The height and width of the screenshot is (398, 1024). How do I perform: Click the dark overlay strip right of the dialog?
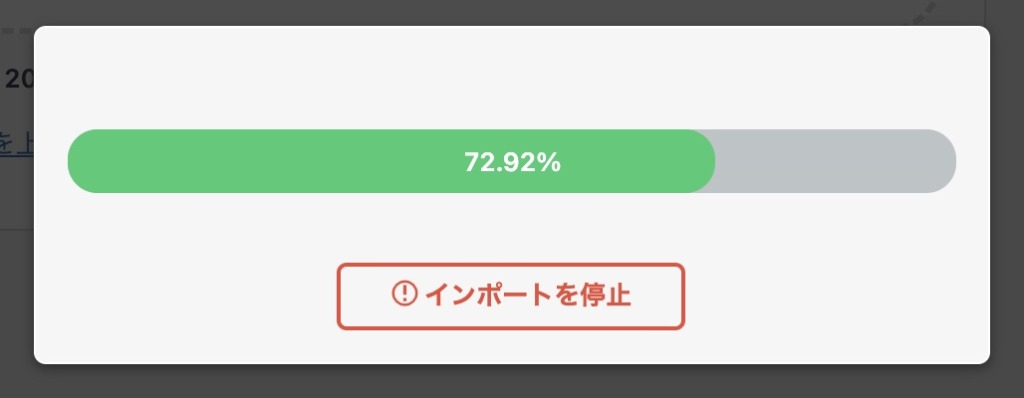[x=1007, y=196]
